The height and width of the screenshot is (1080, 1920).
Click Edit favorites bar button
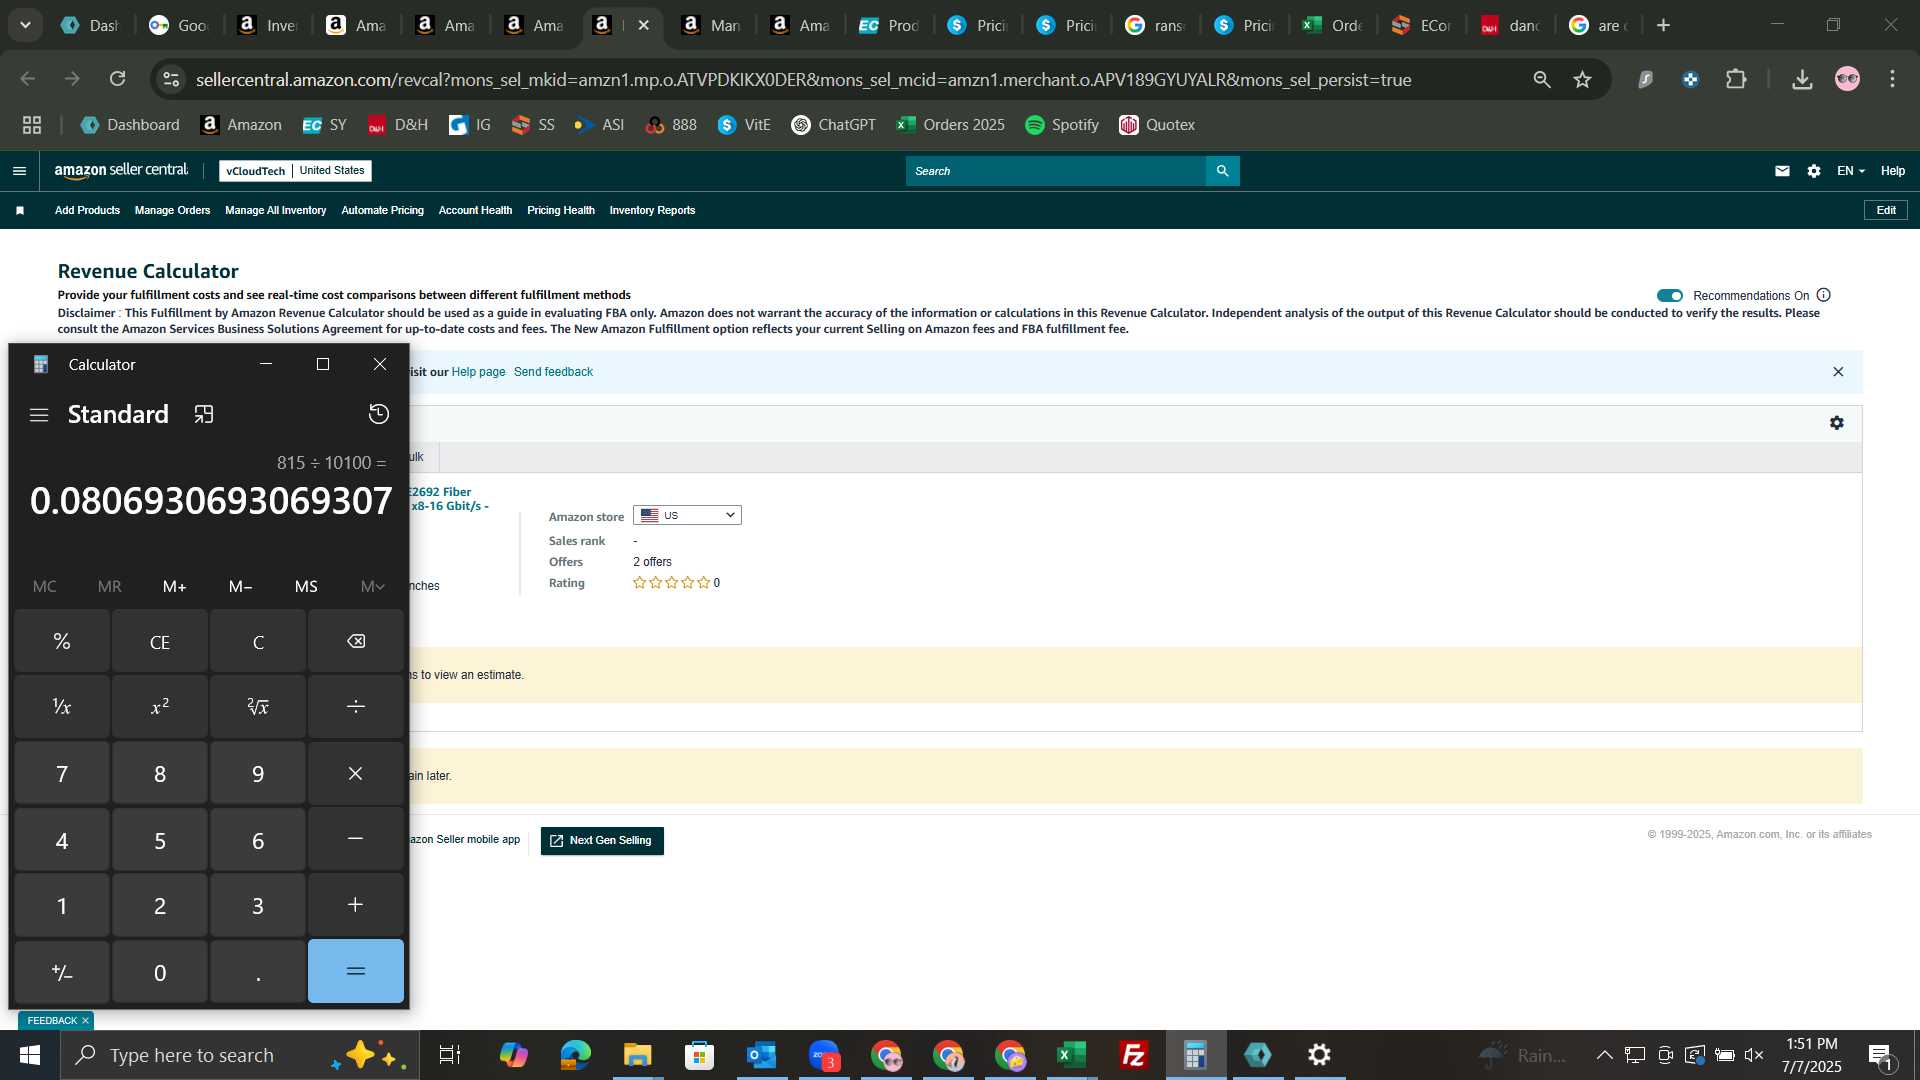click(1886, 210)
